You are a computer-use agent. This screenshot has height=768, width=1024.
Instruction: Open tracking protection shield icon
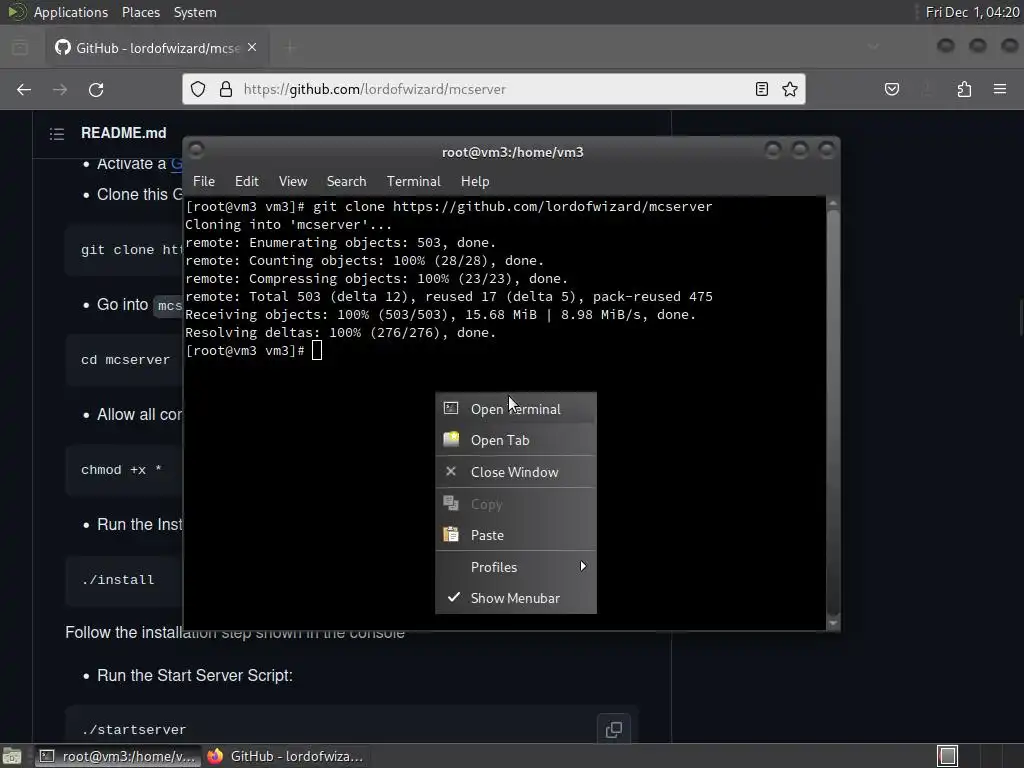point(198,89)
